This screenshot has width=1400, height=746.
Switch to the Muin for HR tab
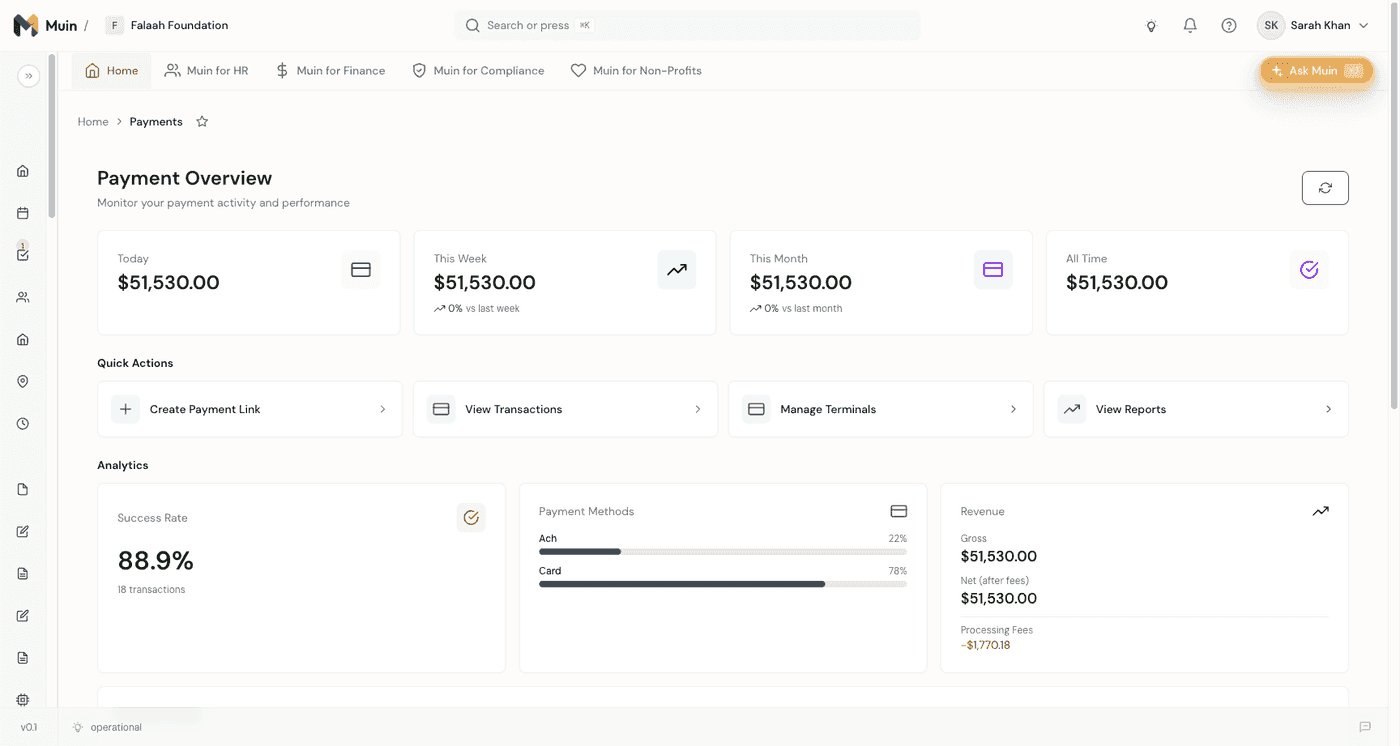(x=206, y=70)
